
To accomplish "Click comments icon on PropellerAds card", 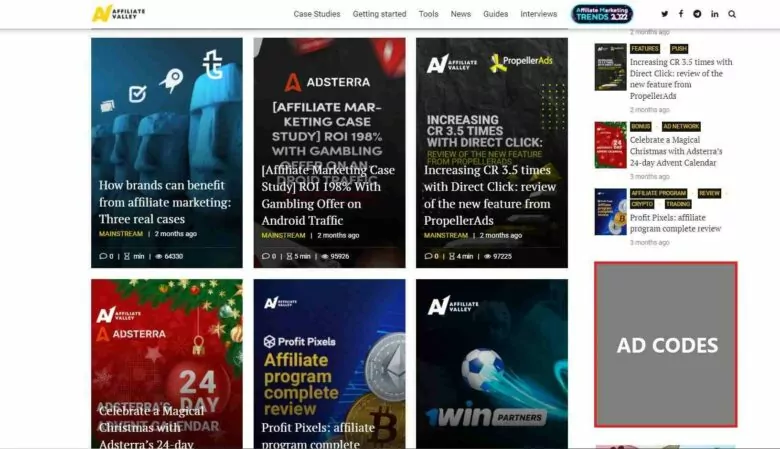I will tap(428, 256).
